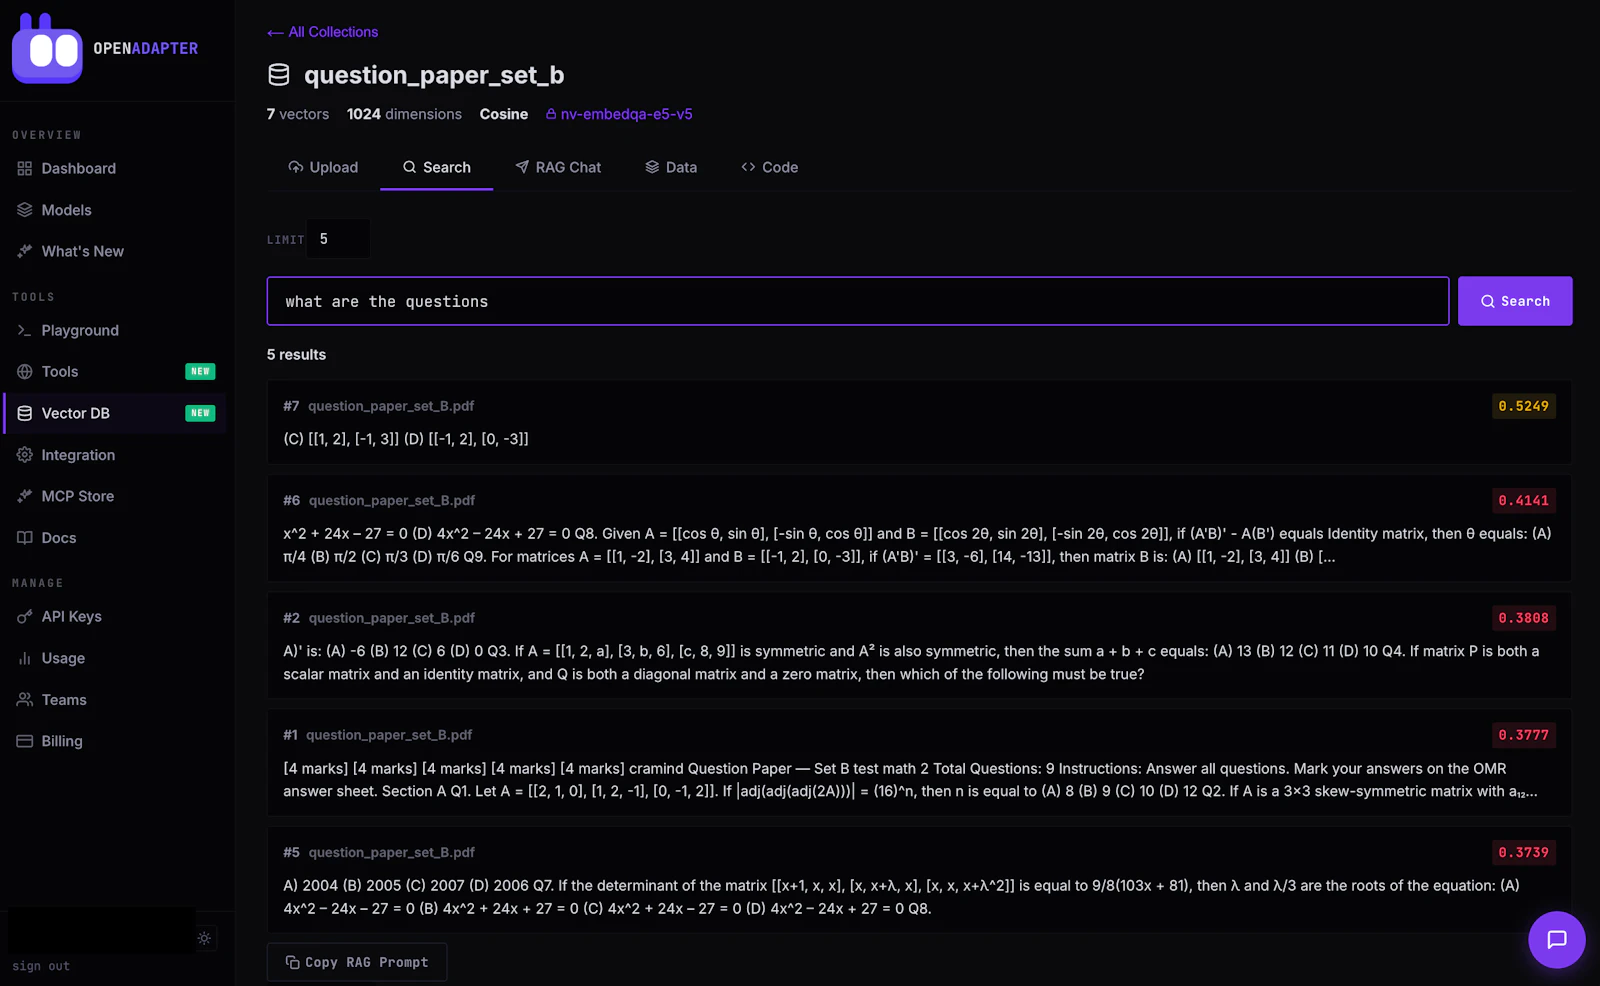Select result #5 question_paper_set_B.pdf
This screenshot has width=1600, height=986.
pos(392,852)
